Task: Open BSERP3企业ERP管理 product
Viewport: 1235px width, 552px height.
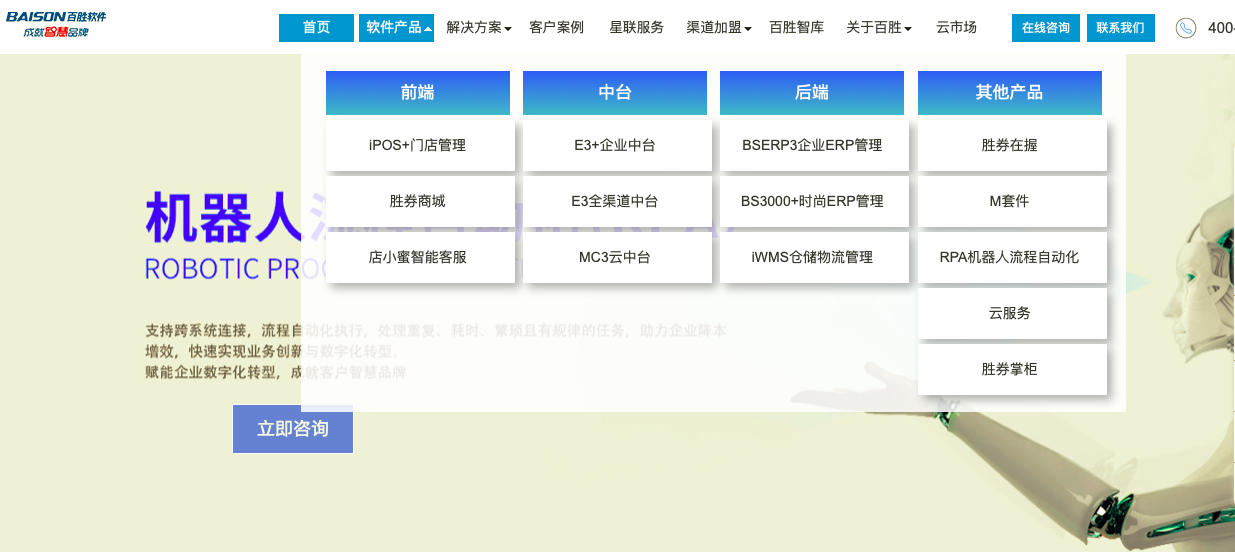Action: pos(813,146)
